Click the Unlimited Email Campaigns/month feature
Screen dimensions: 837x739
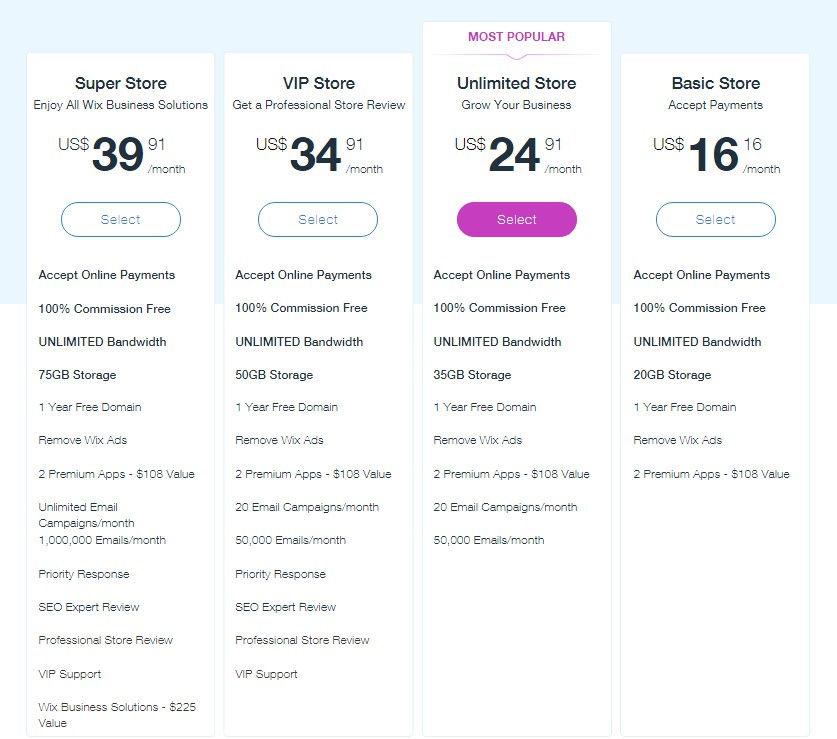coord(86,515)
